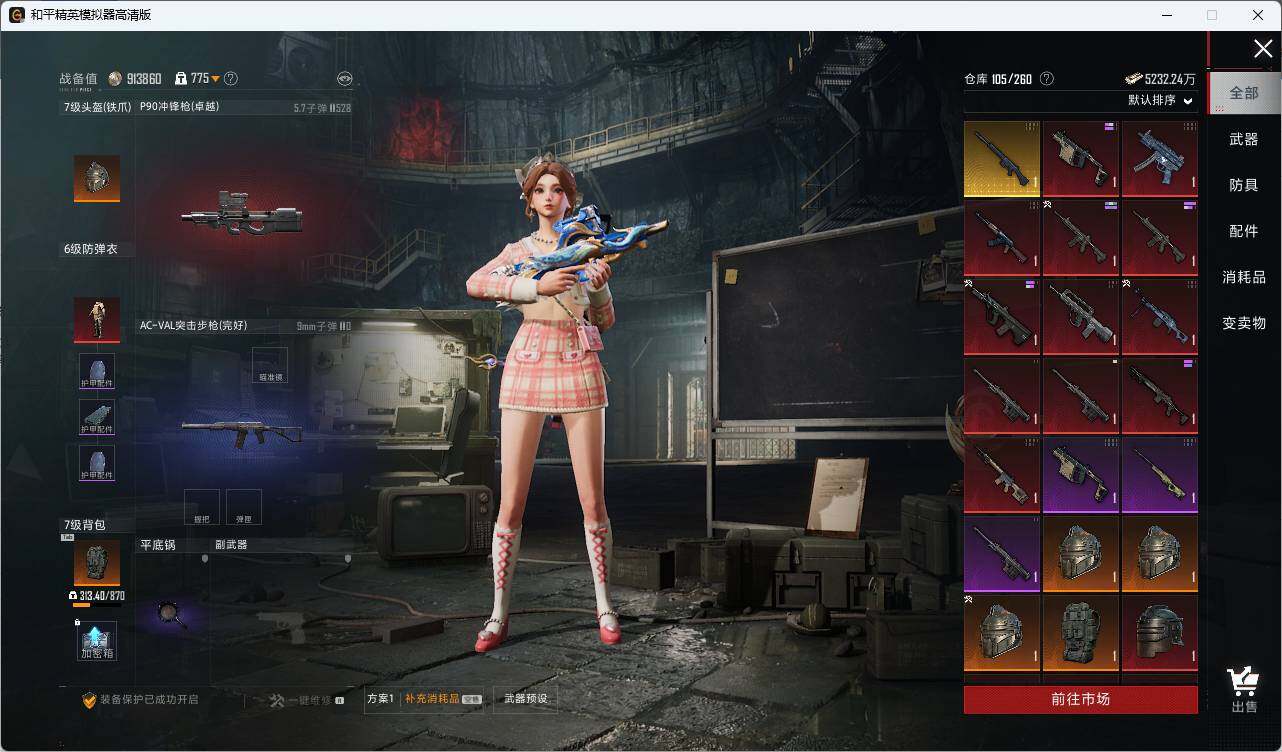This screenshot has height=752, width=1282.
Task: Open the equipped 7级头盔 helmet slot
Action: tap(97, 178)
